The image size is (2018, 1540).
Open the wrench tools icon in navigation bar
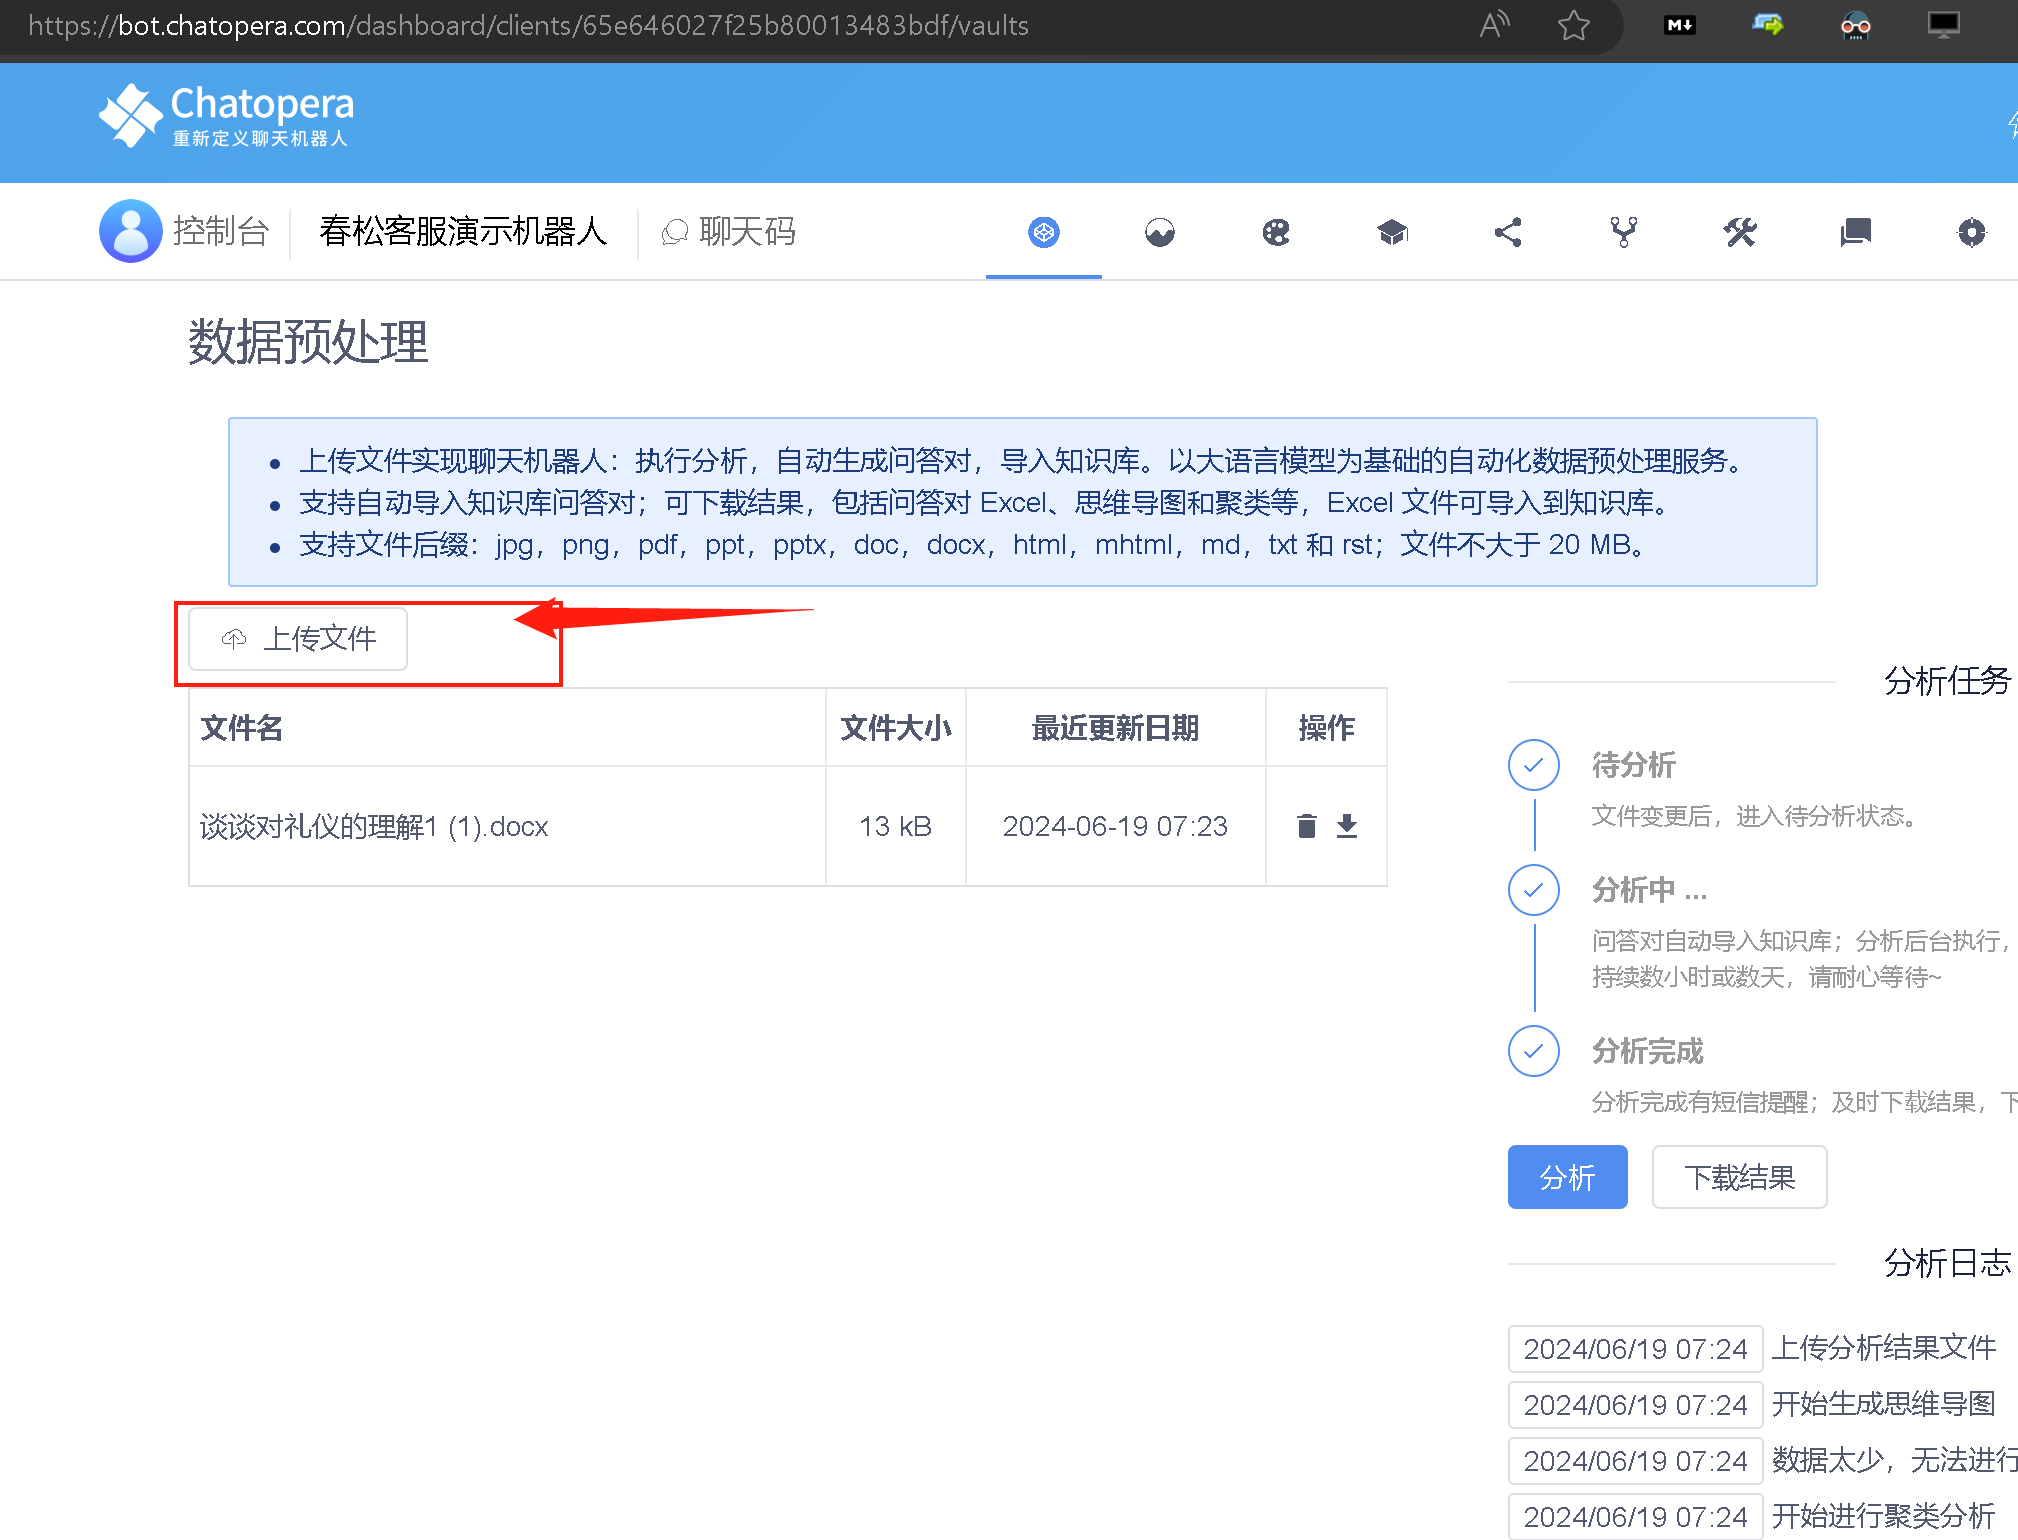click(x=1740, y=233)
